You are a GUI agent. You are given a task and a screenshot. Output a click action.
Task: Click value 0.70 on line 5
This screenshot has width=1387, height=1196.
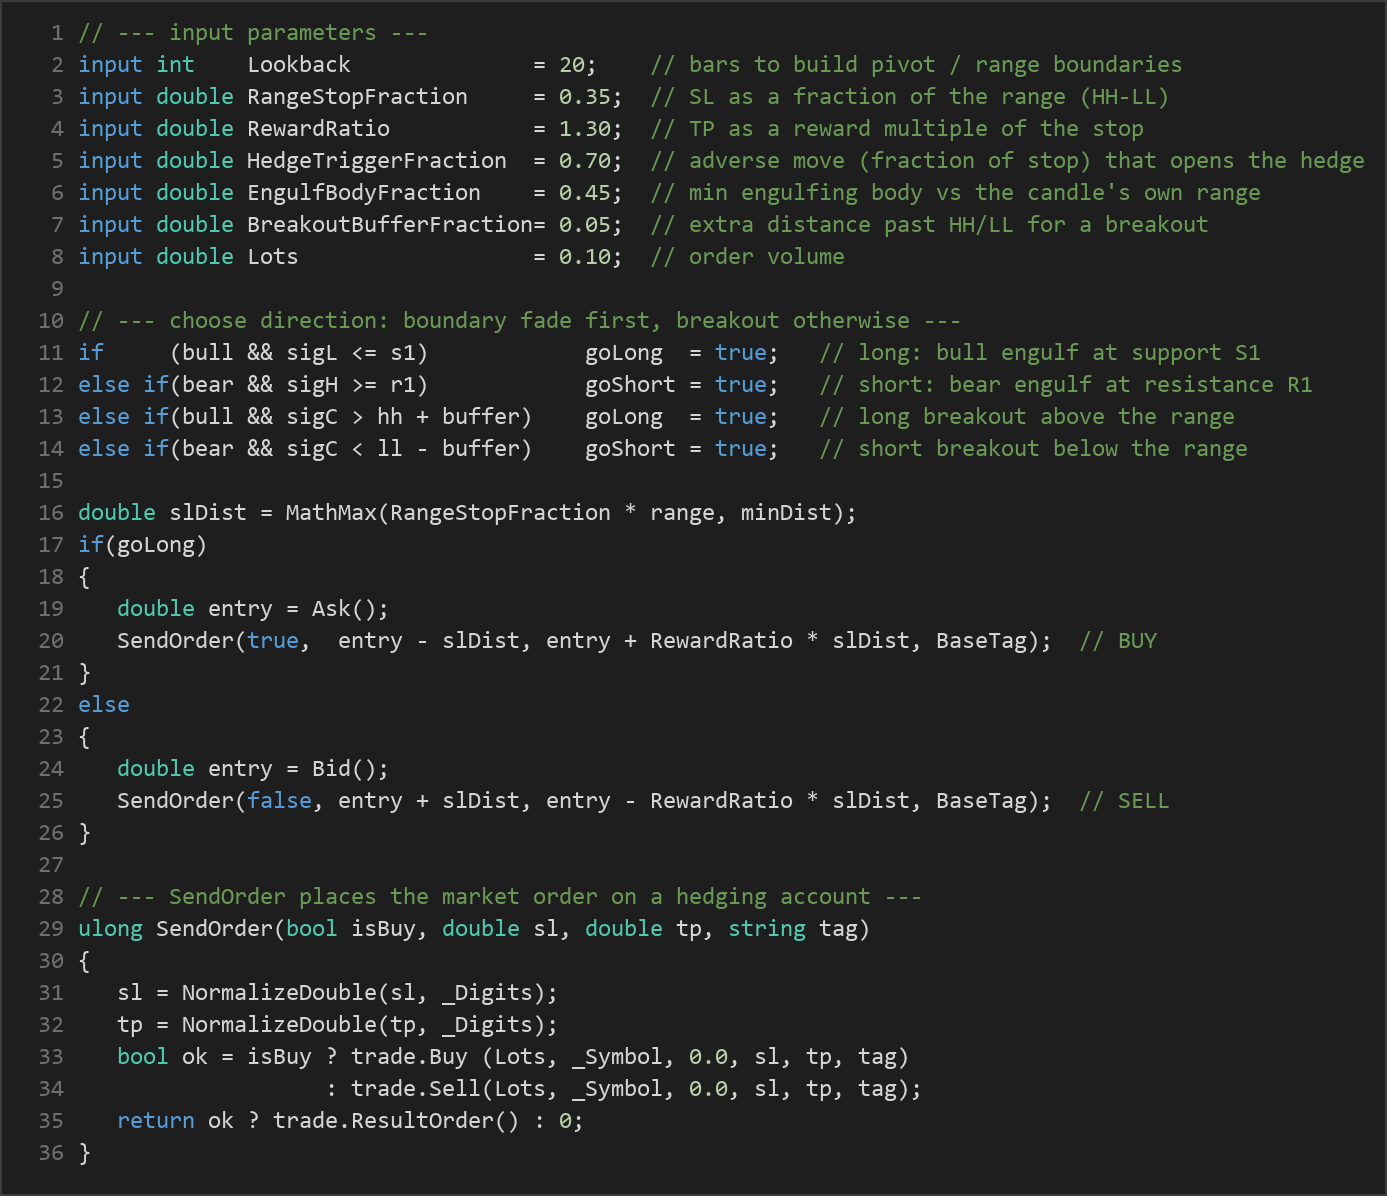[585, 161]
